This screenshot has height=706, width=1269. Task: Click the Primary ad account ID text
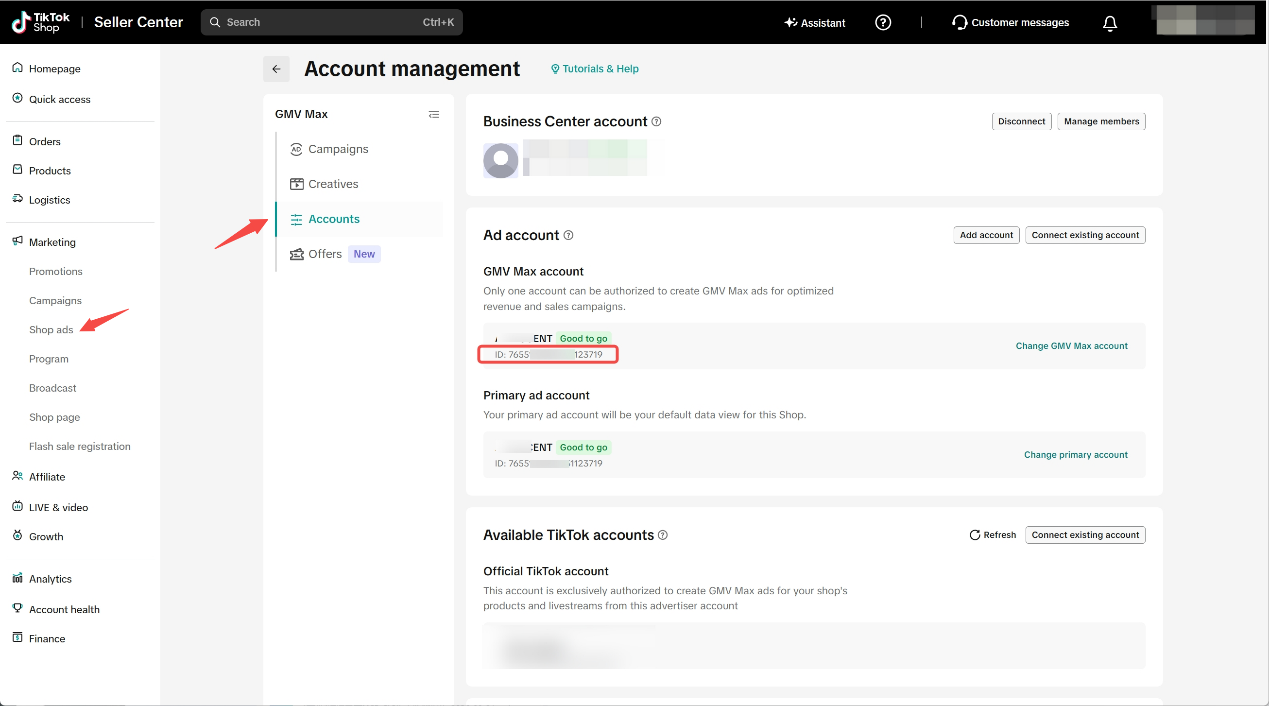[548, 464]
